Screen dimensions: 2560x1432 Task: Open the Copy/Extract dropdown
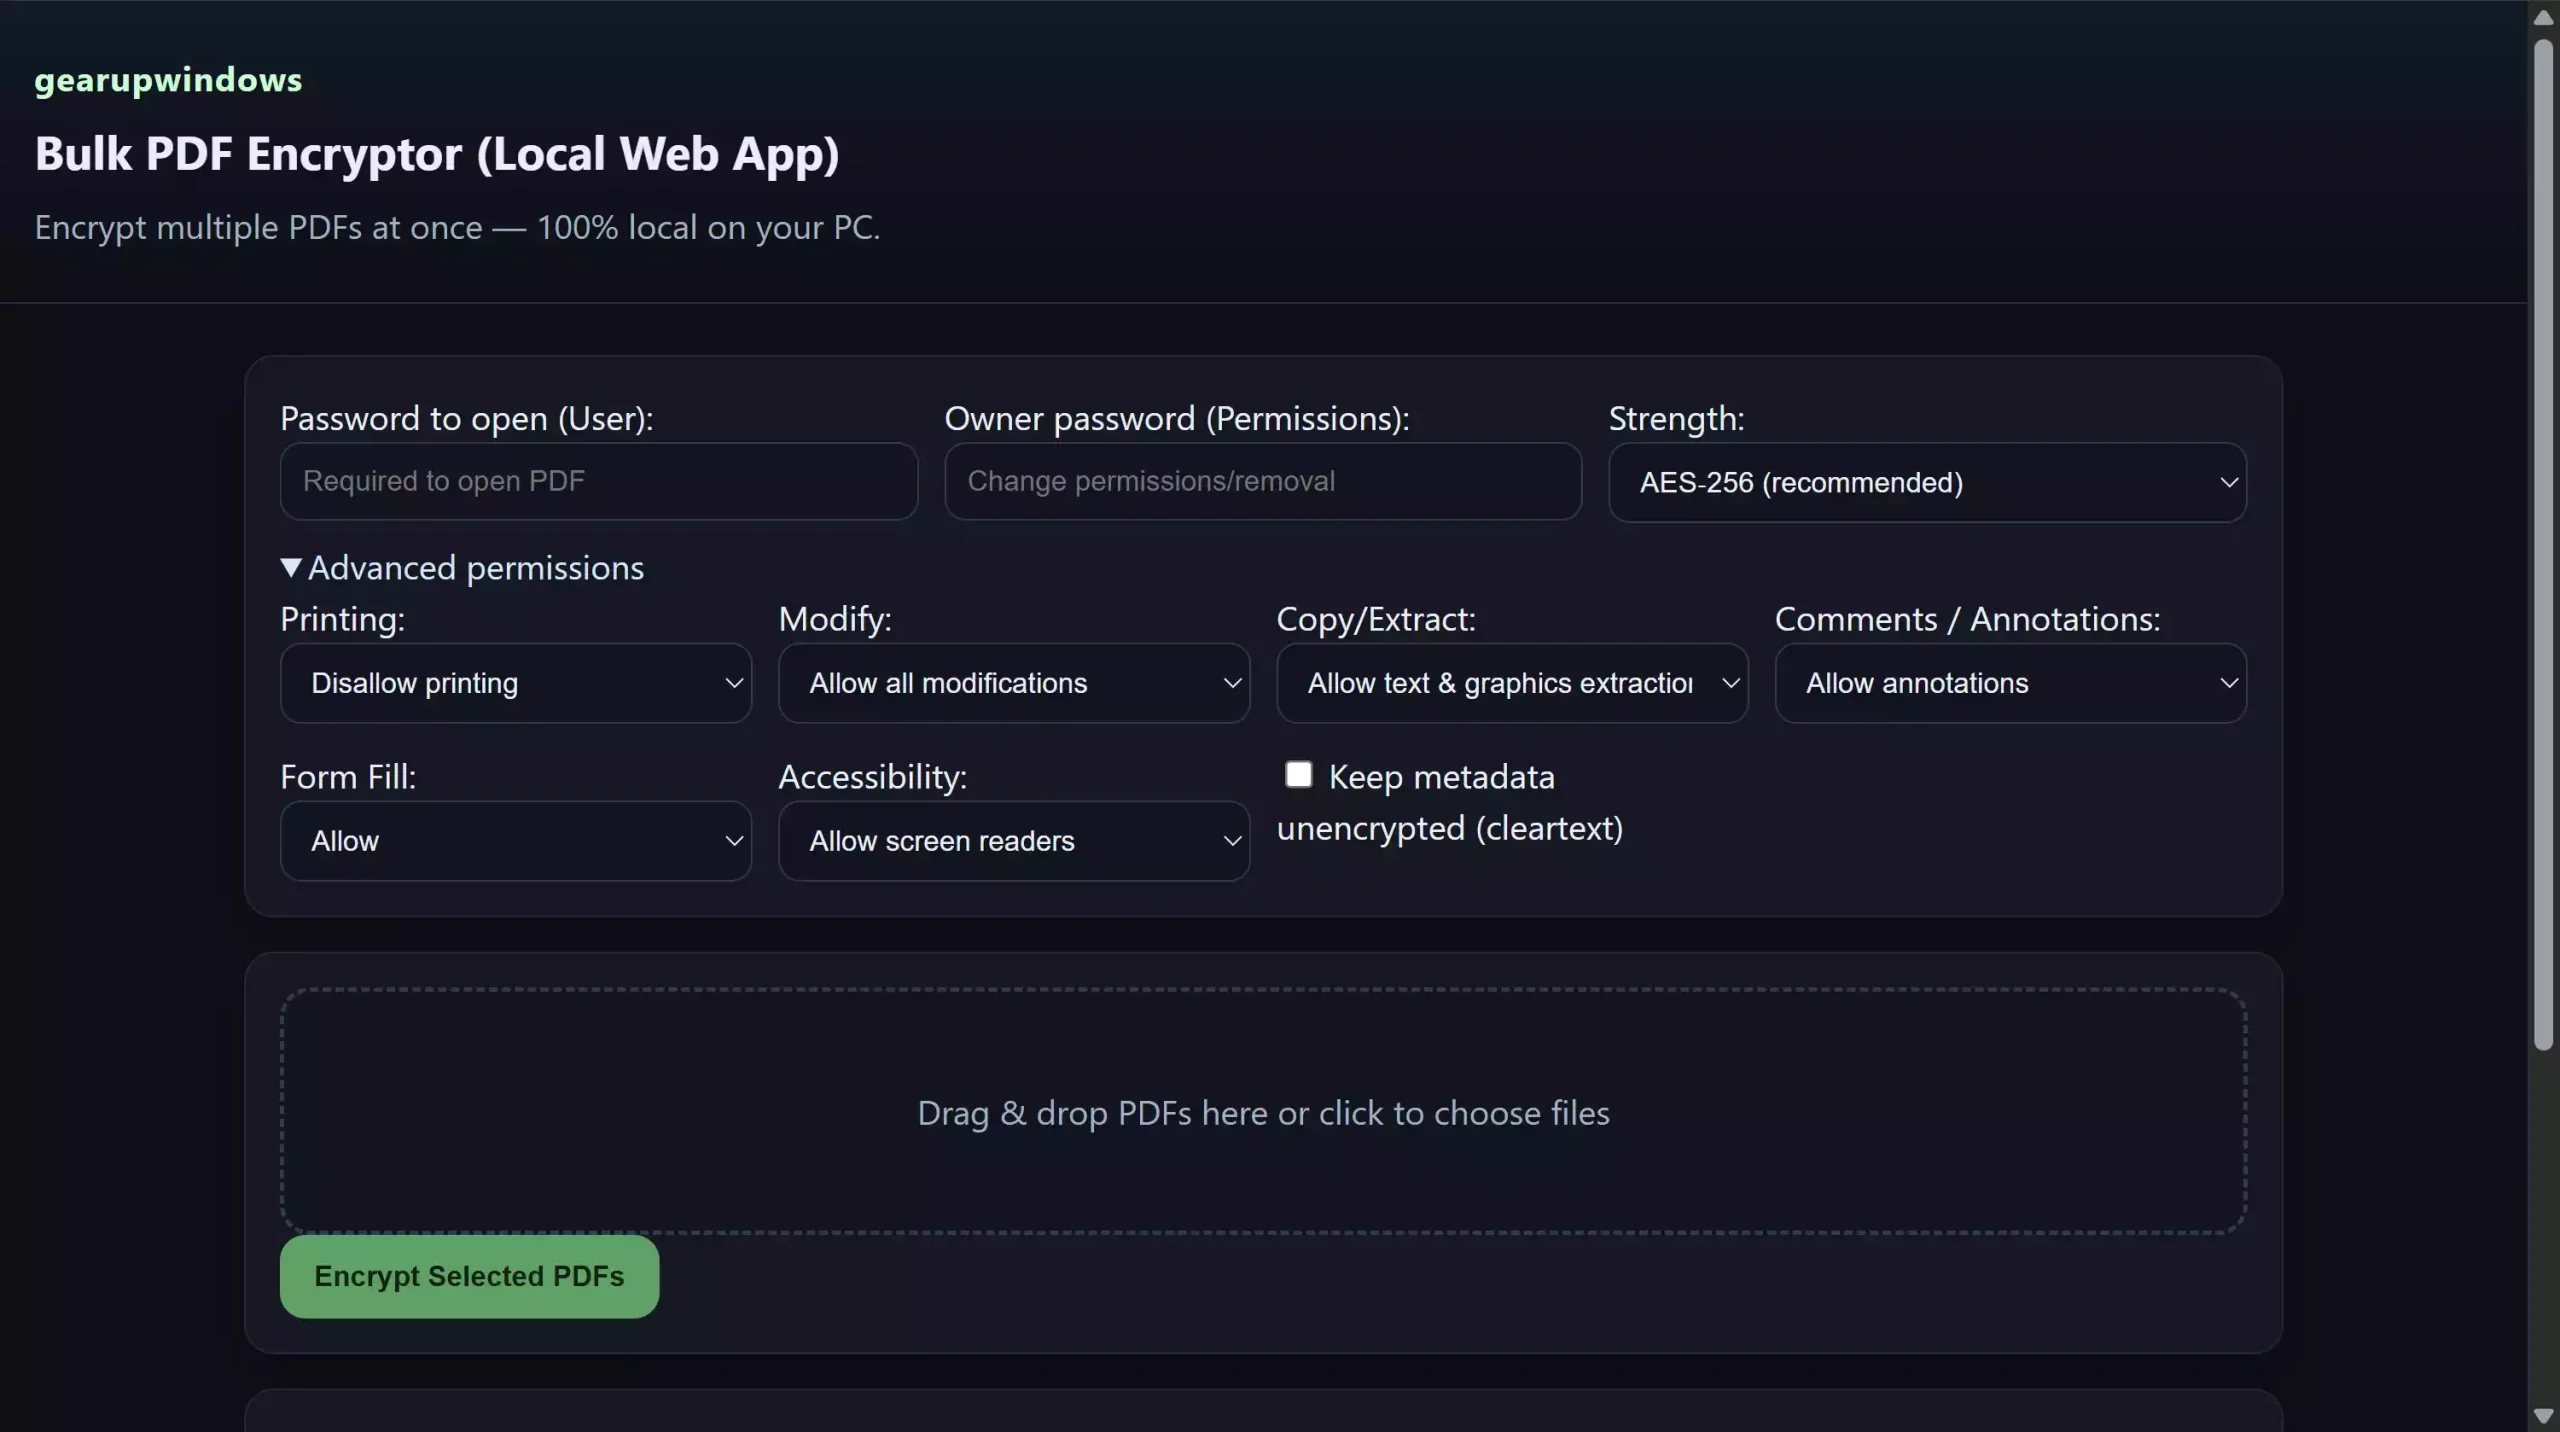click(x=1511, y=683)
